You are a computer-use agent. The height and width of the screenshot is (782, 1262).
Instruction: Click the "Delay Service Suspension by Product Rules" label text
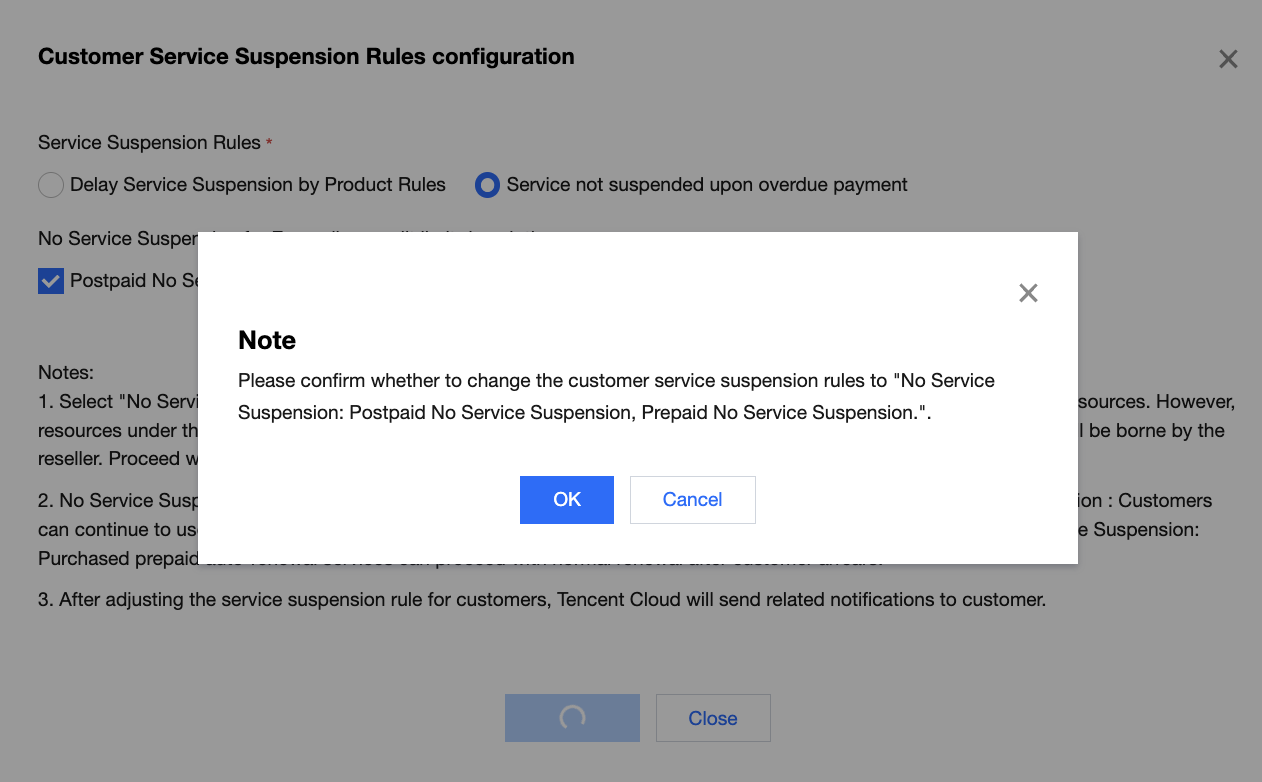pyautogui.click(x=258, y=185)
